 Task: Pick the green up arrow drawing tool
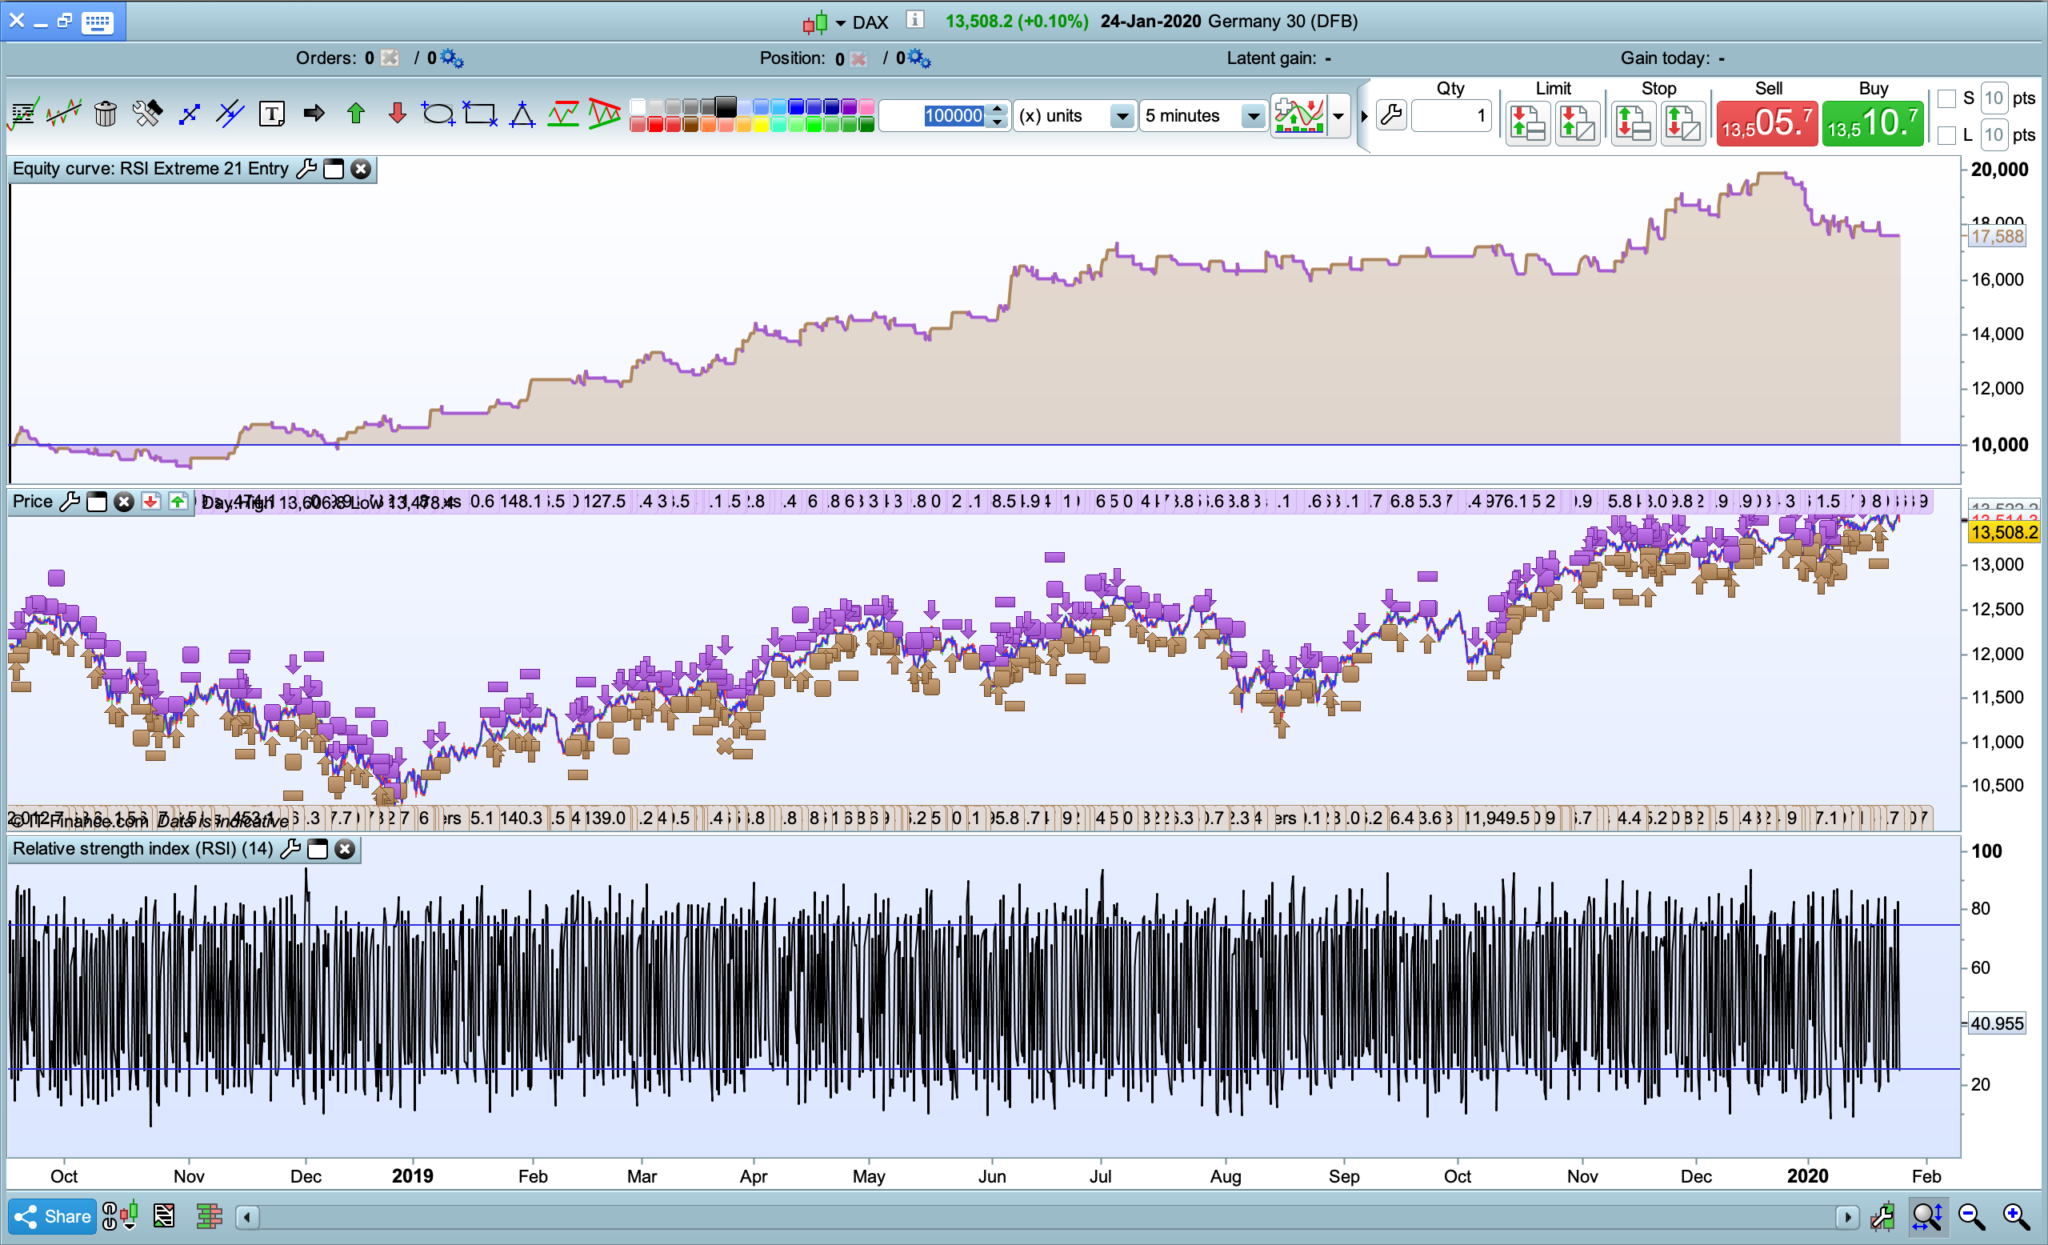pos(356,114)
